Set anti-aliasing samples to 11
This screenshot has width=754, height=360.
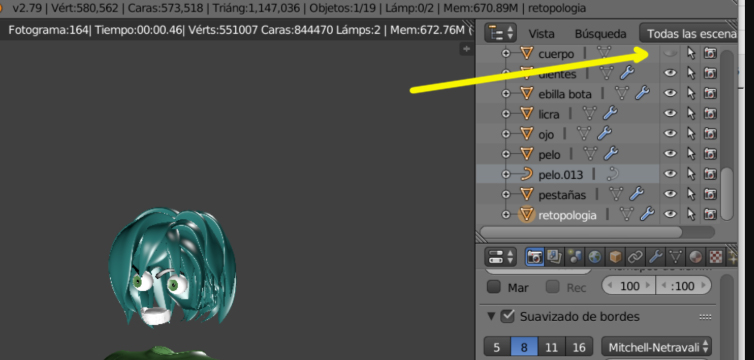552,347
